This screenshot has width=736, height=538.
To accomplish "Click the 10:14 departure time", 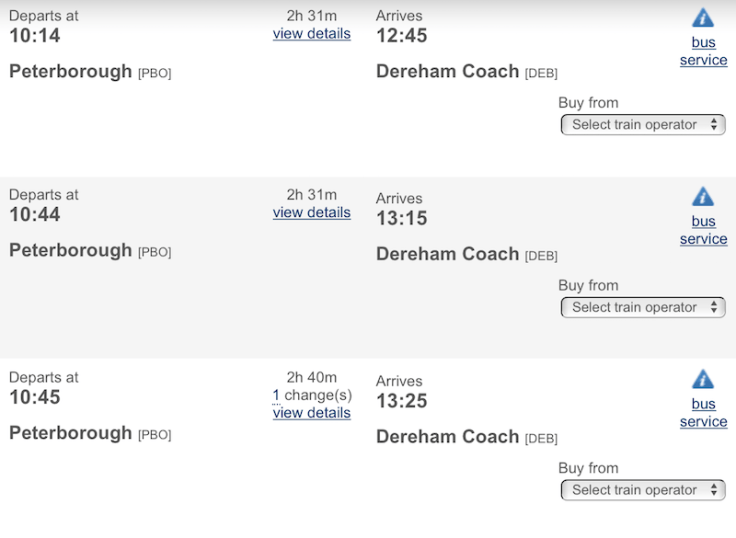I will click(35, 36).
